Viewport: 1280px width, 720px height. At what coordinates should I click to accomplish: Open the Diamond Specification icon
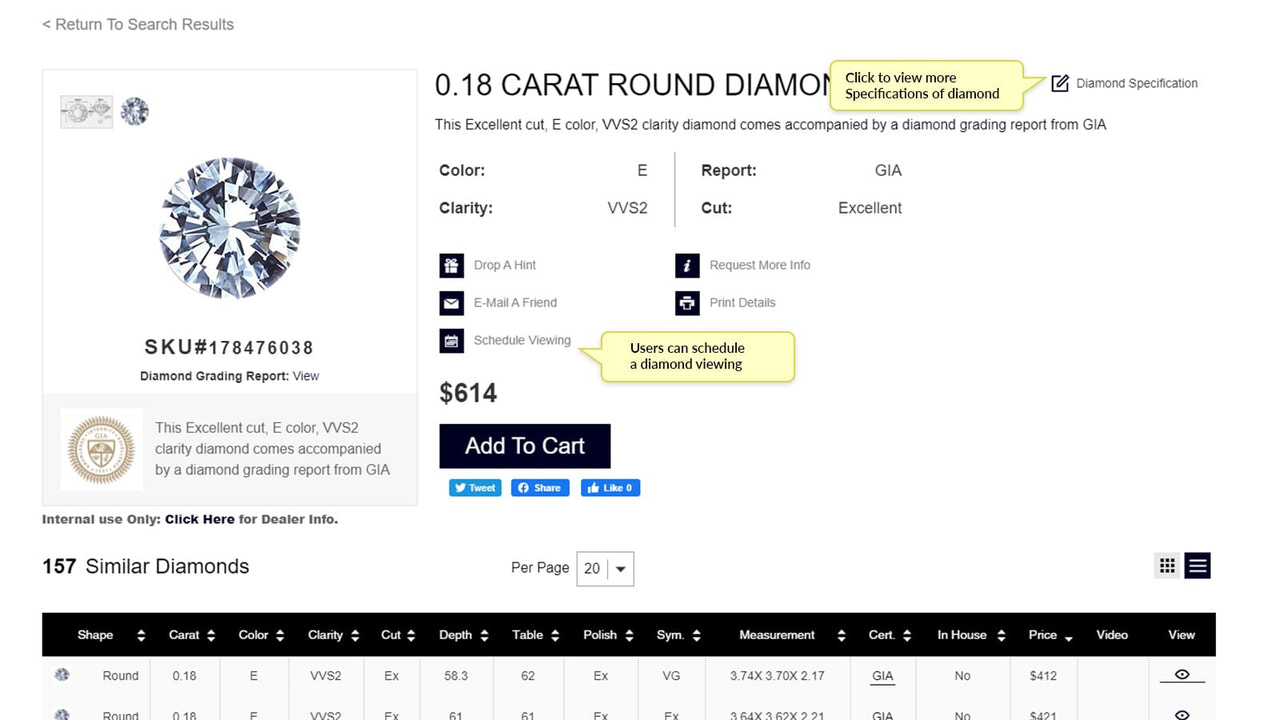1059,83
